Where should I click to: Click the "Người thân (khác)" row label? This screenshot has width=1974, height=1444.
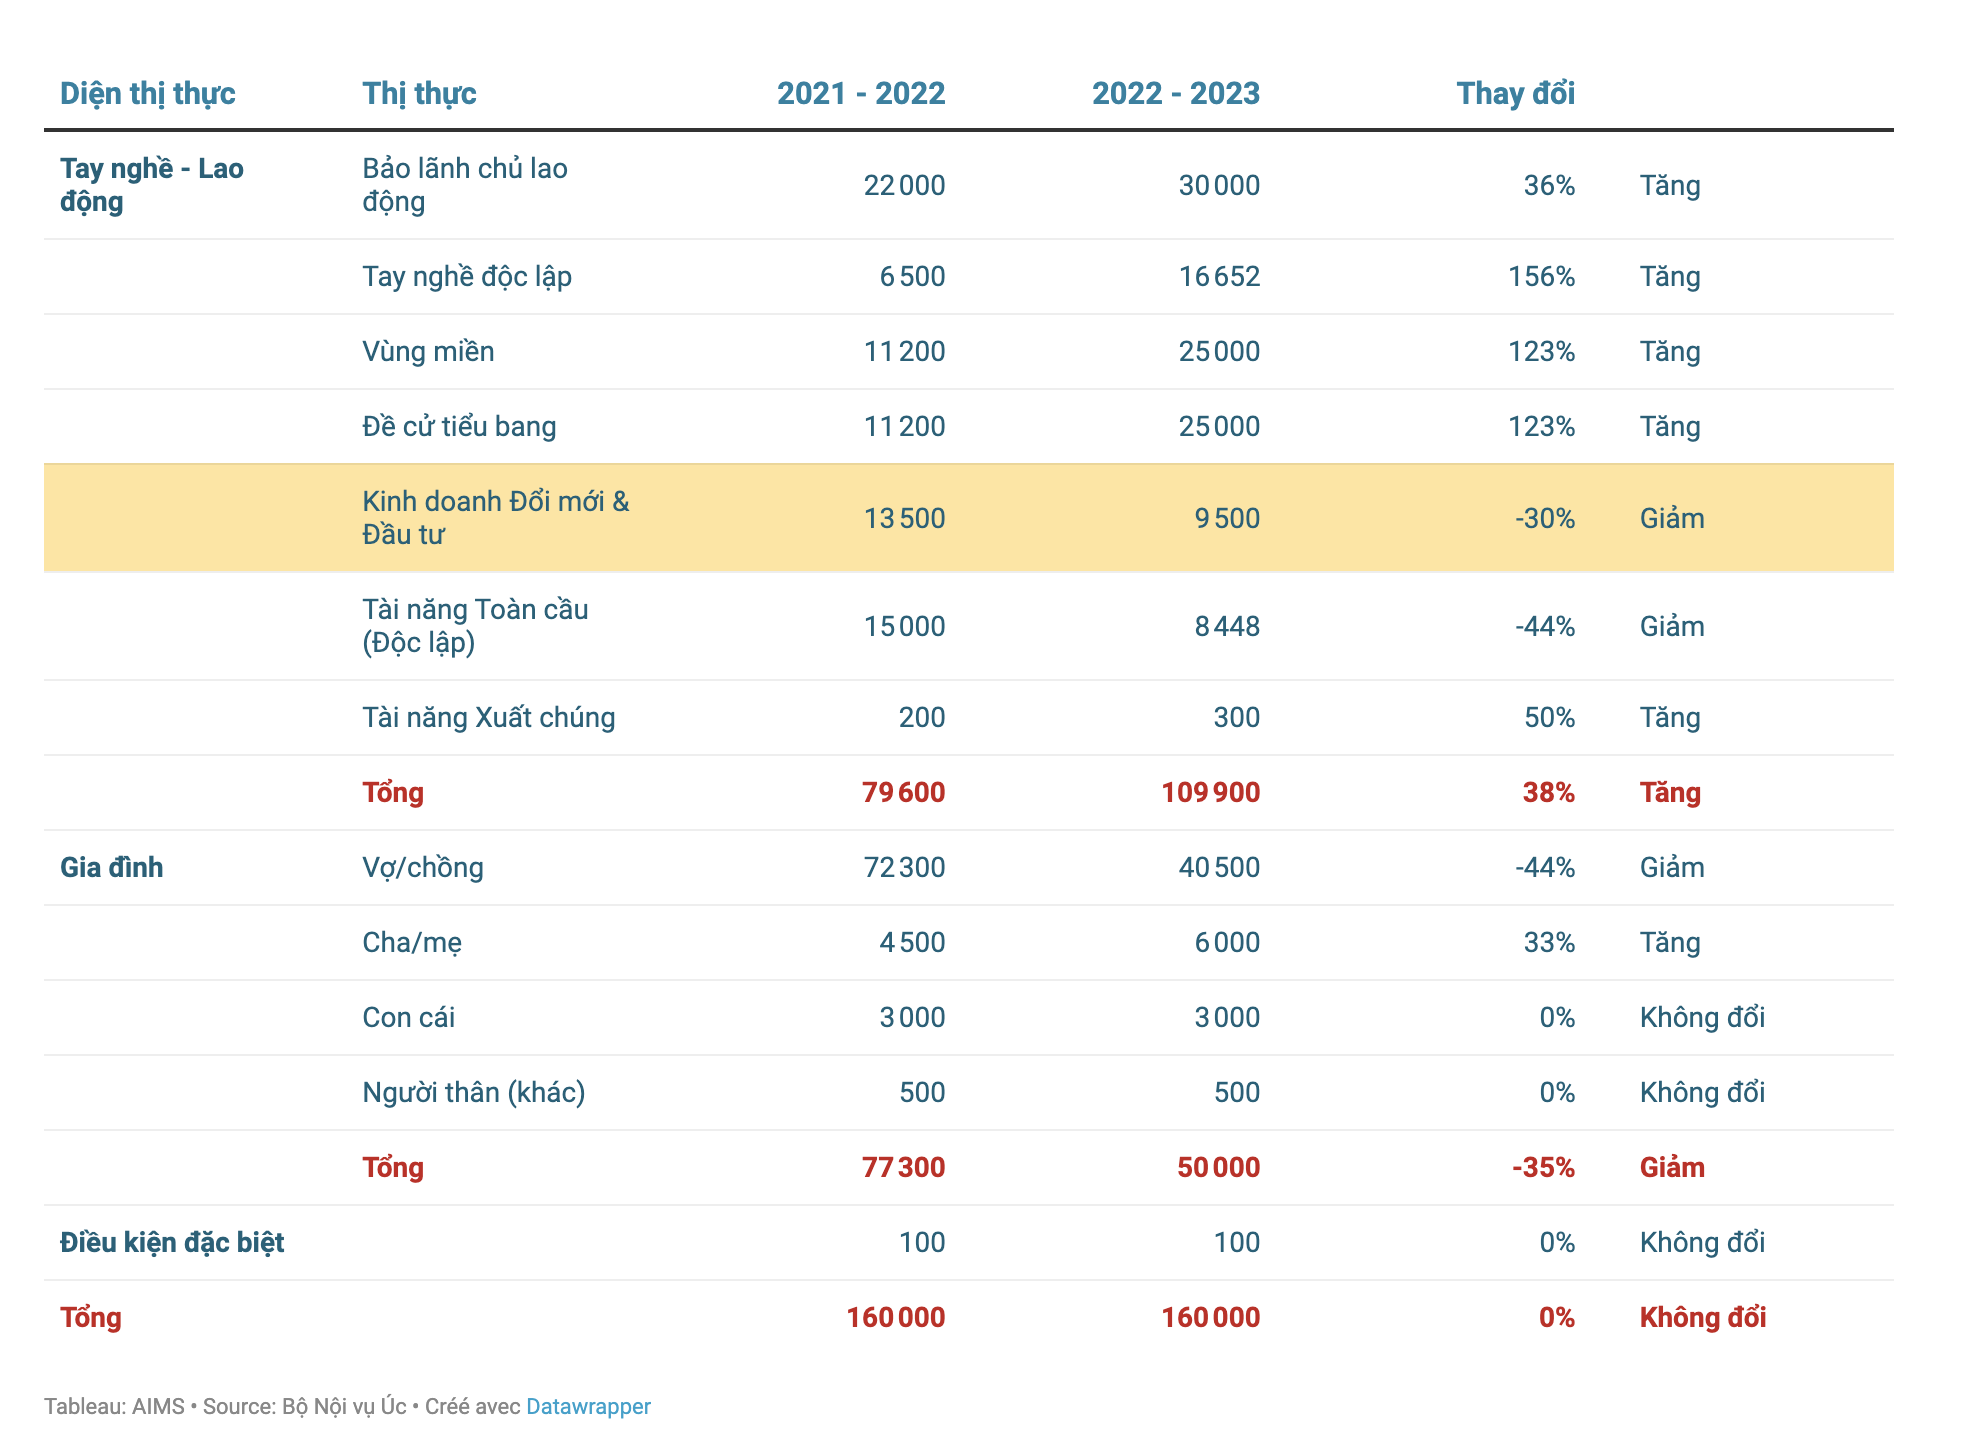(x=473, y=1092)
